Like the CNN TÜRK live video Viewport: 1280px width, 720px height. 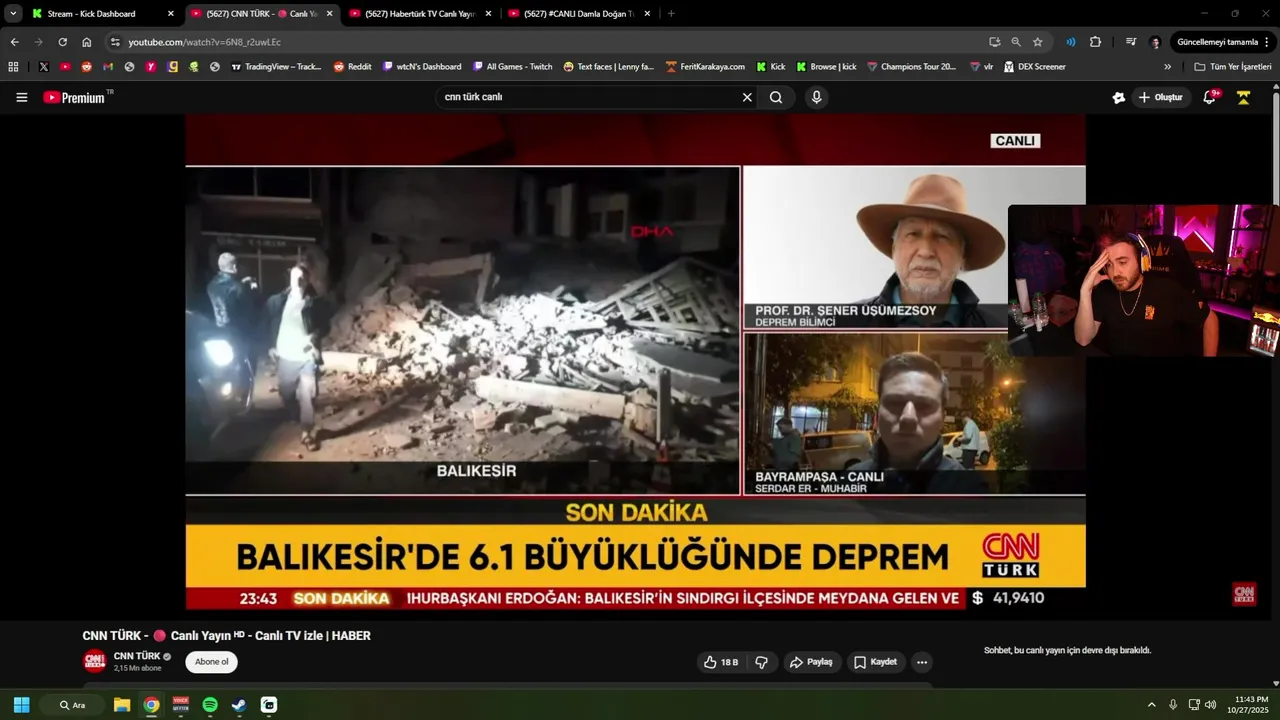click(x=720, y=662)
